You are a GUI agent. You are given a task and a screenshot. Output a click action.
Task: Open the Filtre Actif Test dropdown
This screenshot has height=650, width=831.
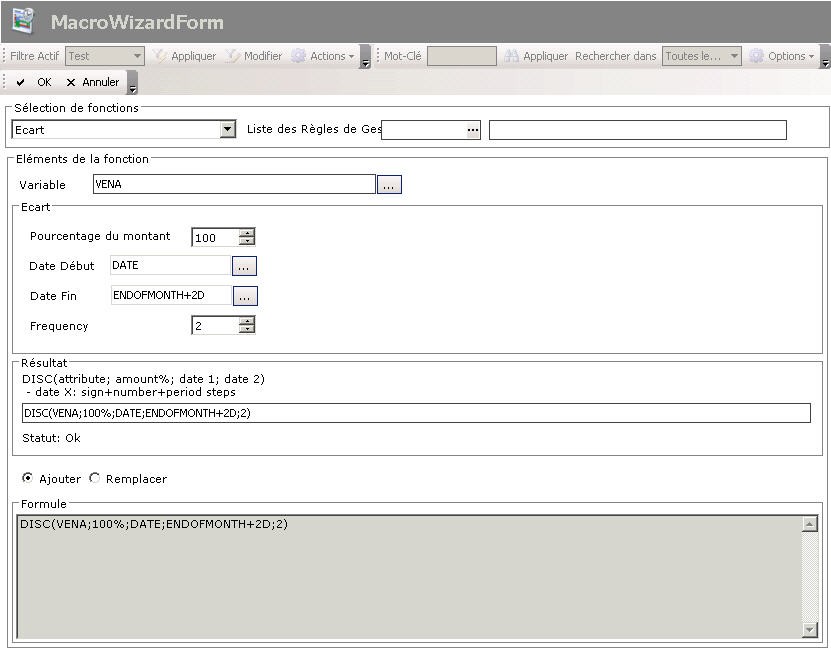click(136, 56)
